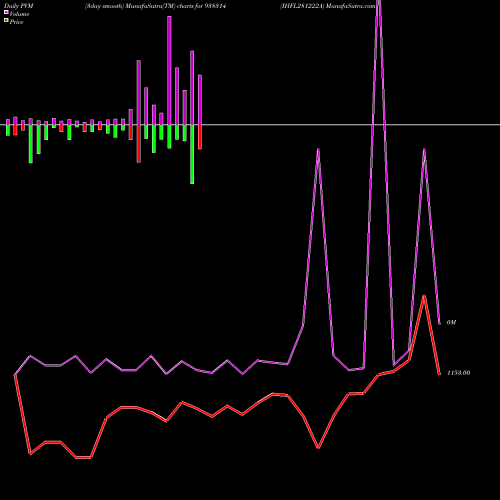
Task: Click the MunafaSutra charts for 938314 heading
Action: 155,6
